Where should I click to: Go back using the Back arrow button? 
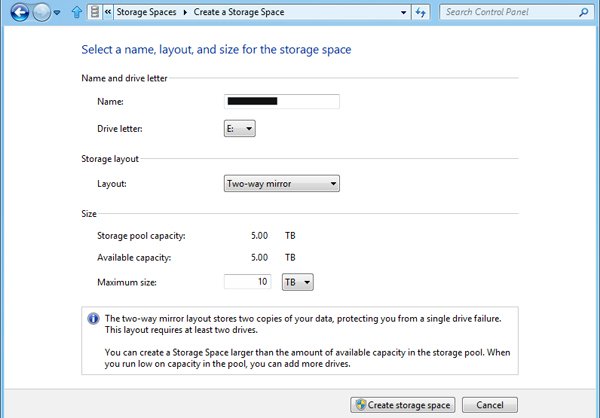[17, 13]
